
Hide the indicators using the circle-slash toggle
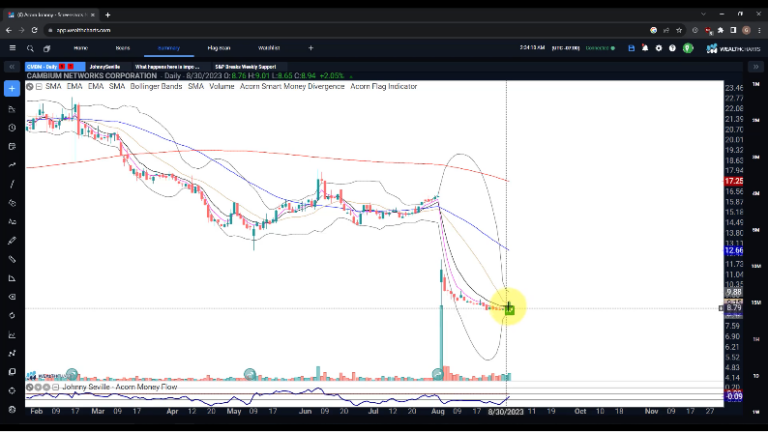click(x=30, y=87)
